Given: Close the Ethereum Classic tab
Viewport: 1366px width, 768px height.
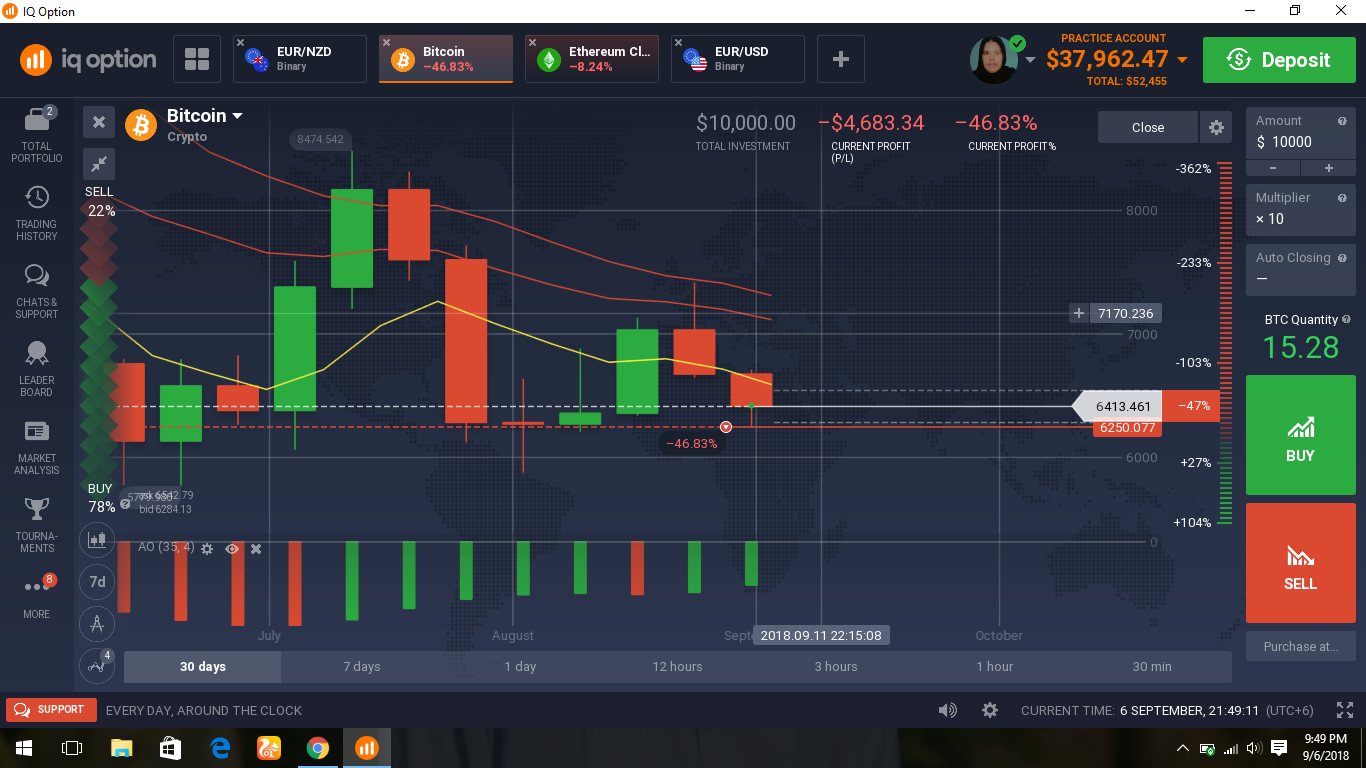Looking at the screenshot, I should point(533,43).
